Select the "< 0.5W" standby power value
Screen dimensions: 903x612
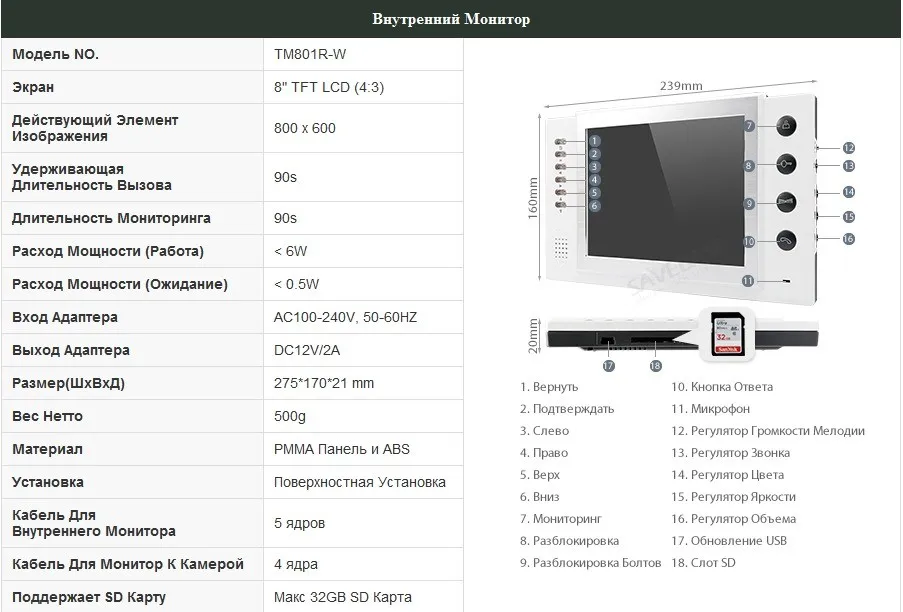pyautogui.click(x=297, y=284)
